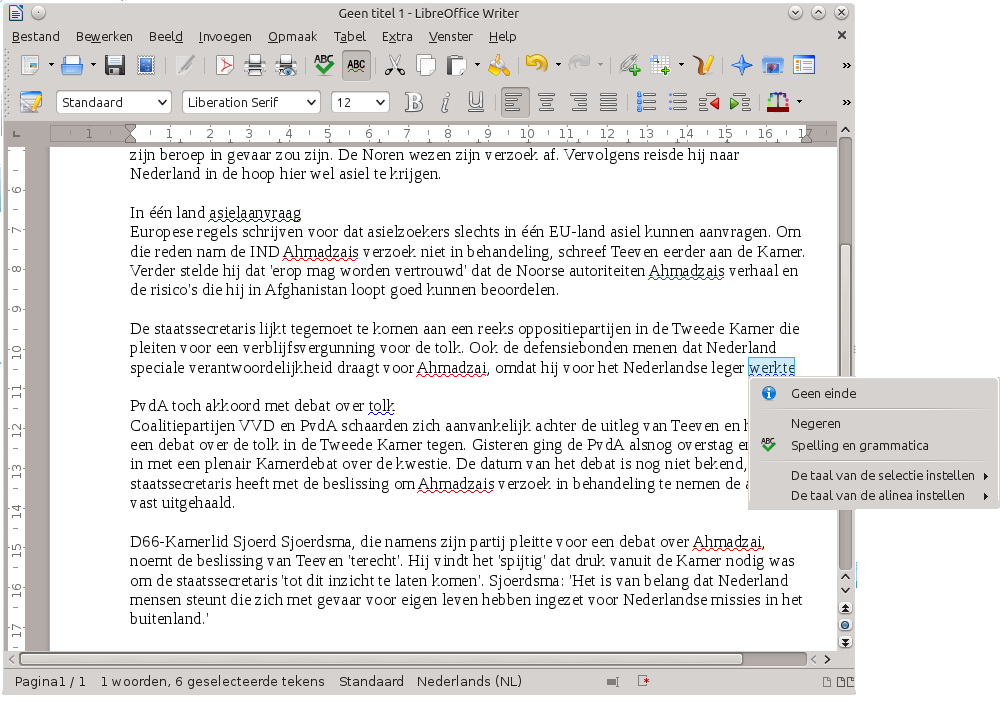Toggle Italic formatting

point(445,102)
